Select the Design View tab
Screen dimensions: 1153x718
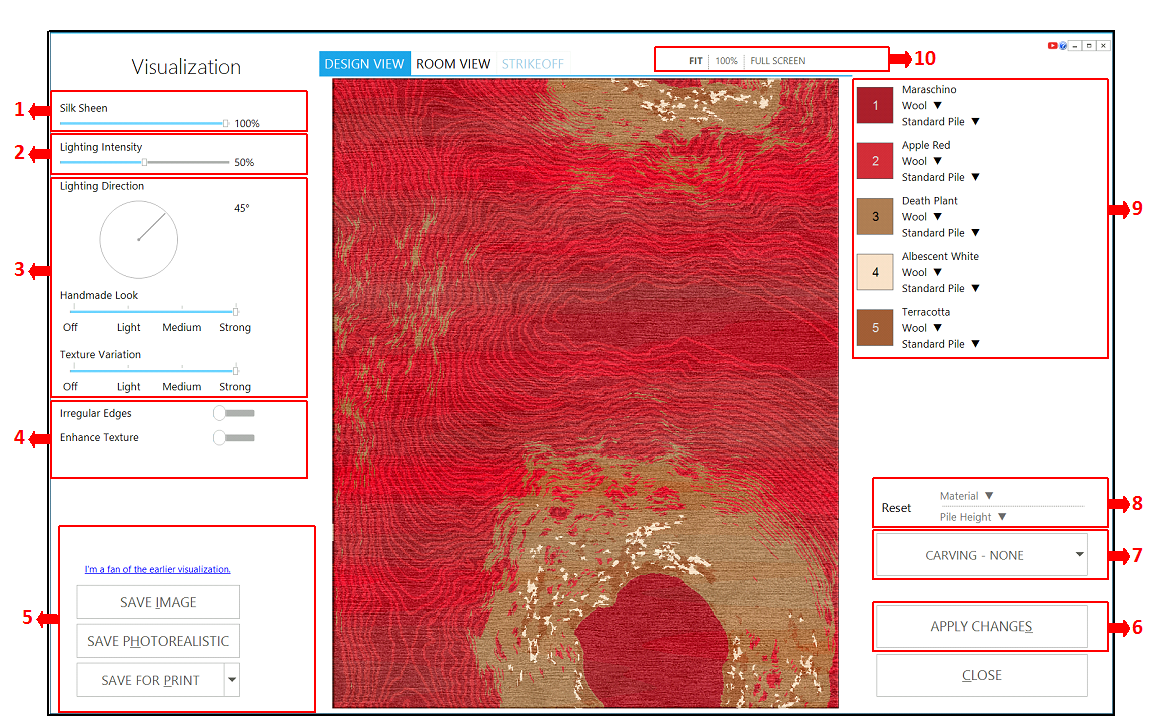pos(365,64)
